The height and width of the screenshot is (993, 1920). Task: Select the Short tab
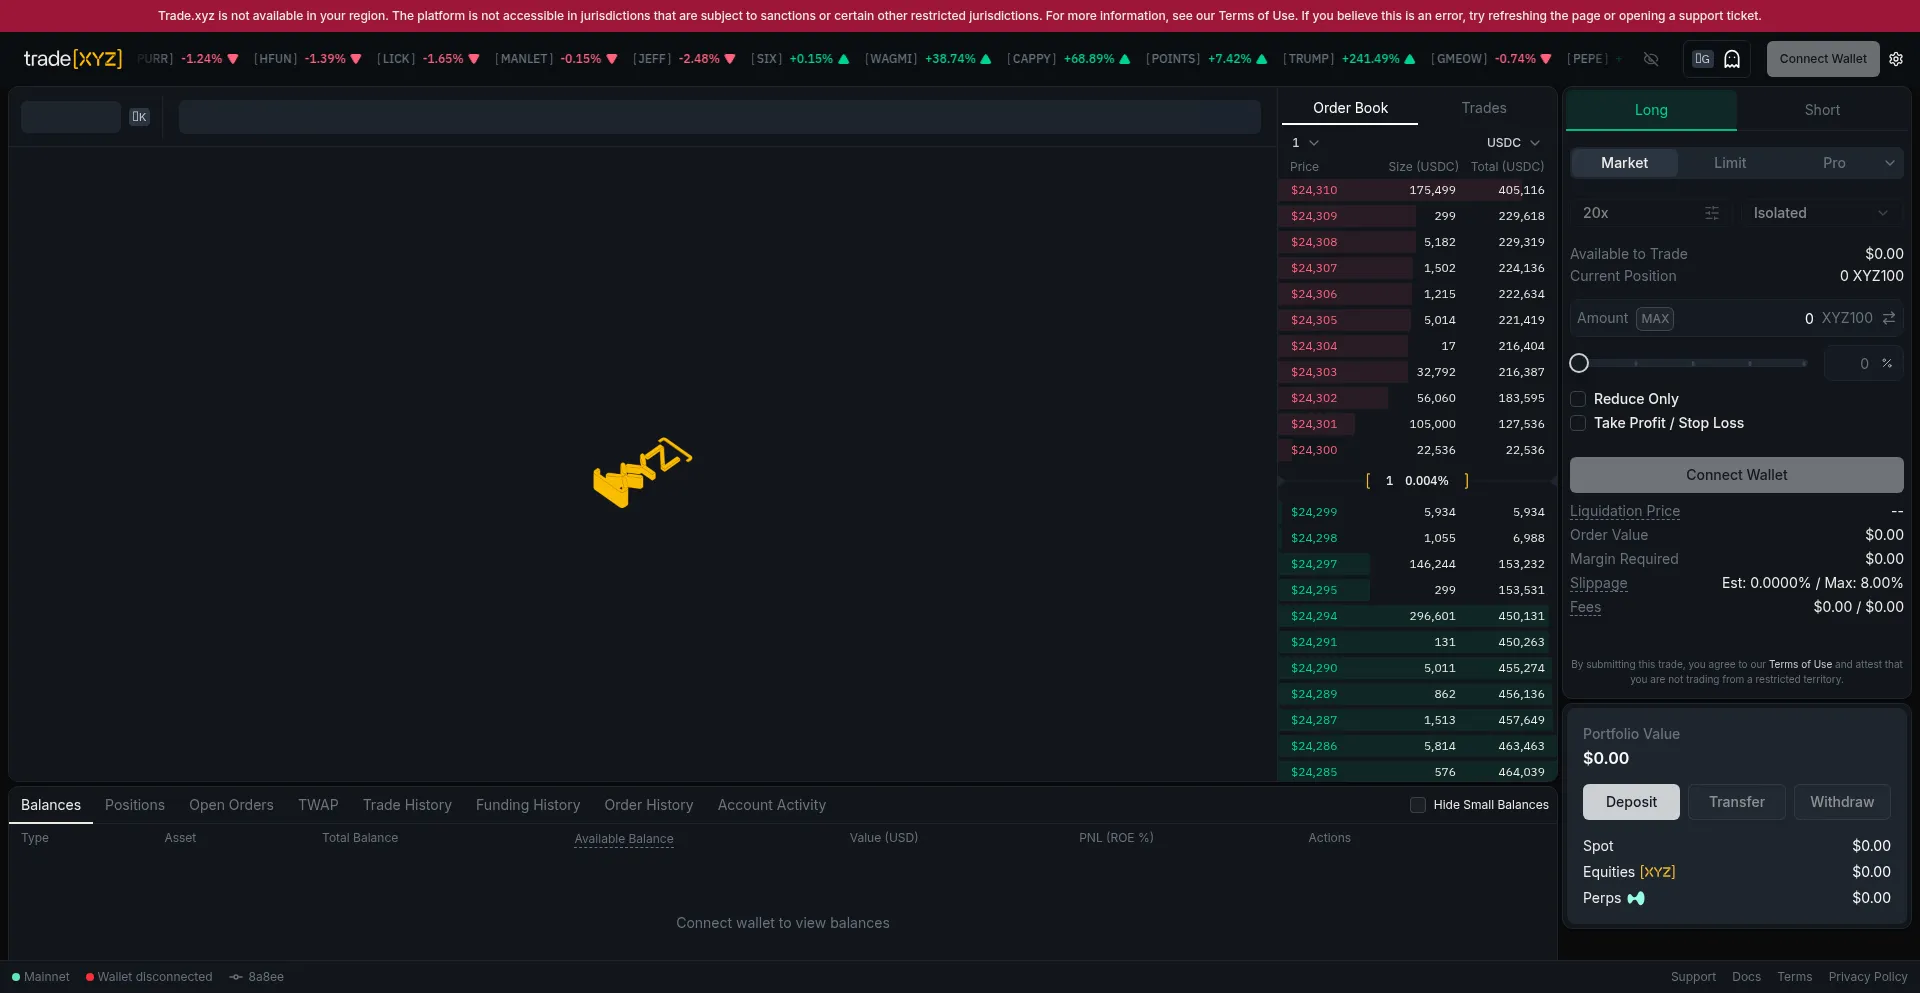tap(1822, 110)
